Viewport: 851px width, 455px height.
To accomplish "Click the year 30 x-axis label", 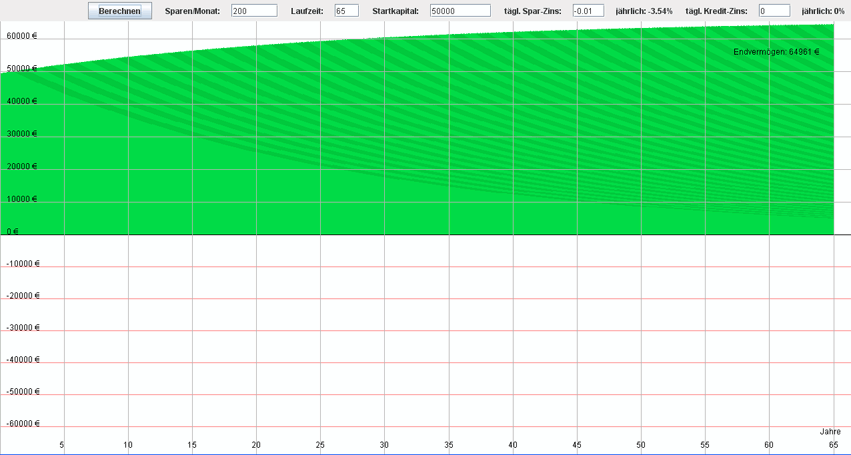I will tap(384, 444).
